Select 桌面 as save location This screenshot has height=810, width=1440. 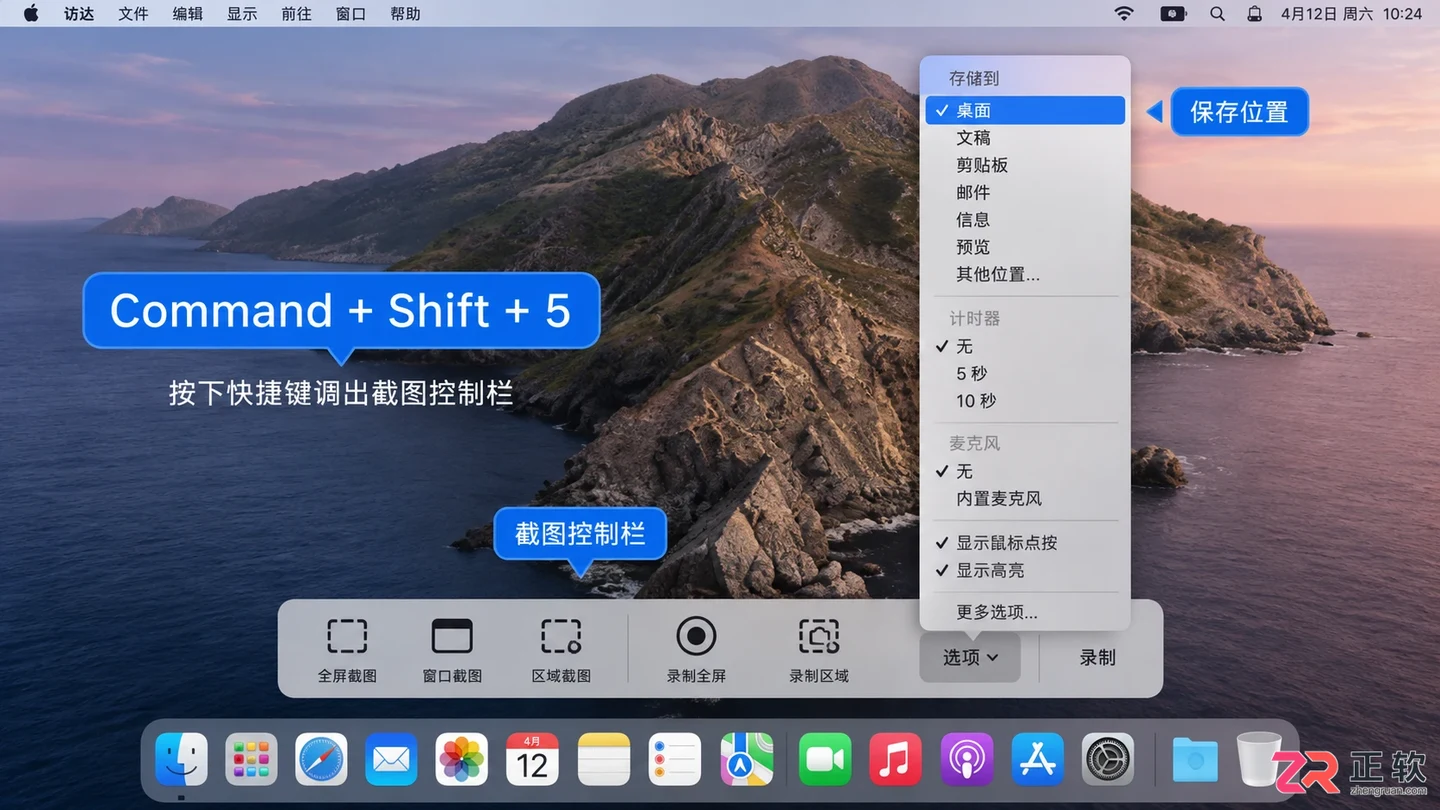[1025, 110]
